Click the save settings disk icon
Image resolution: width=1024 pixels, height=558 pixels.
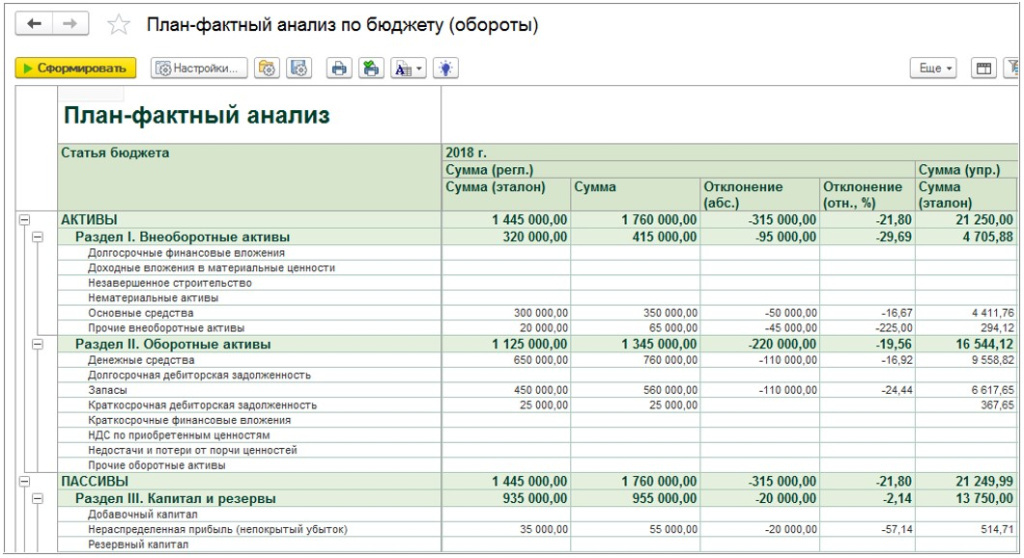click(298, 68)
